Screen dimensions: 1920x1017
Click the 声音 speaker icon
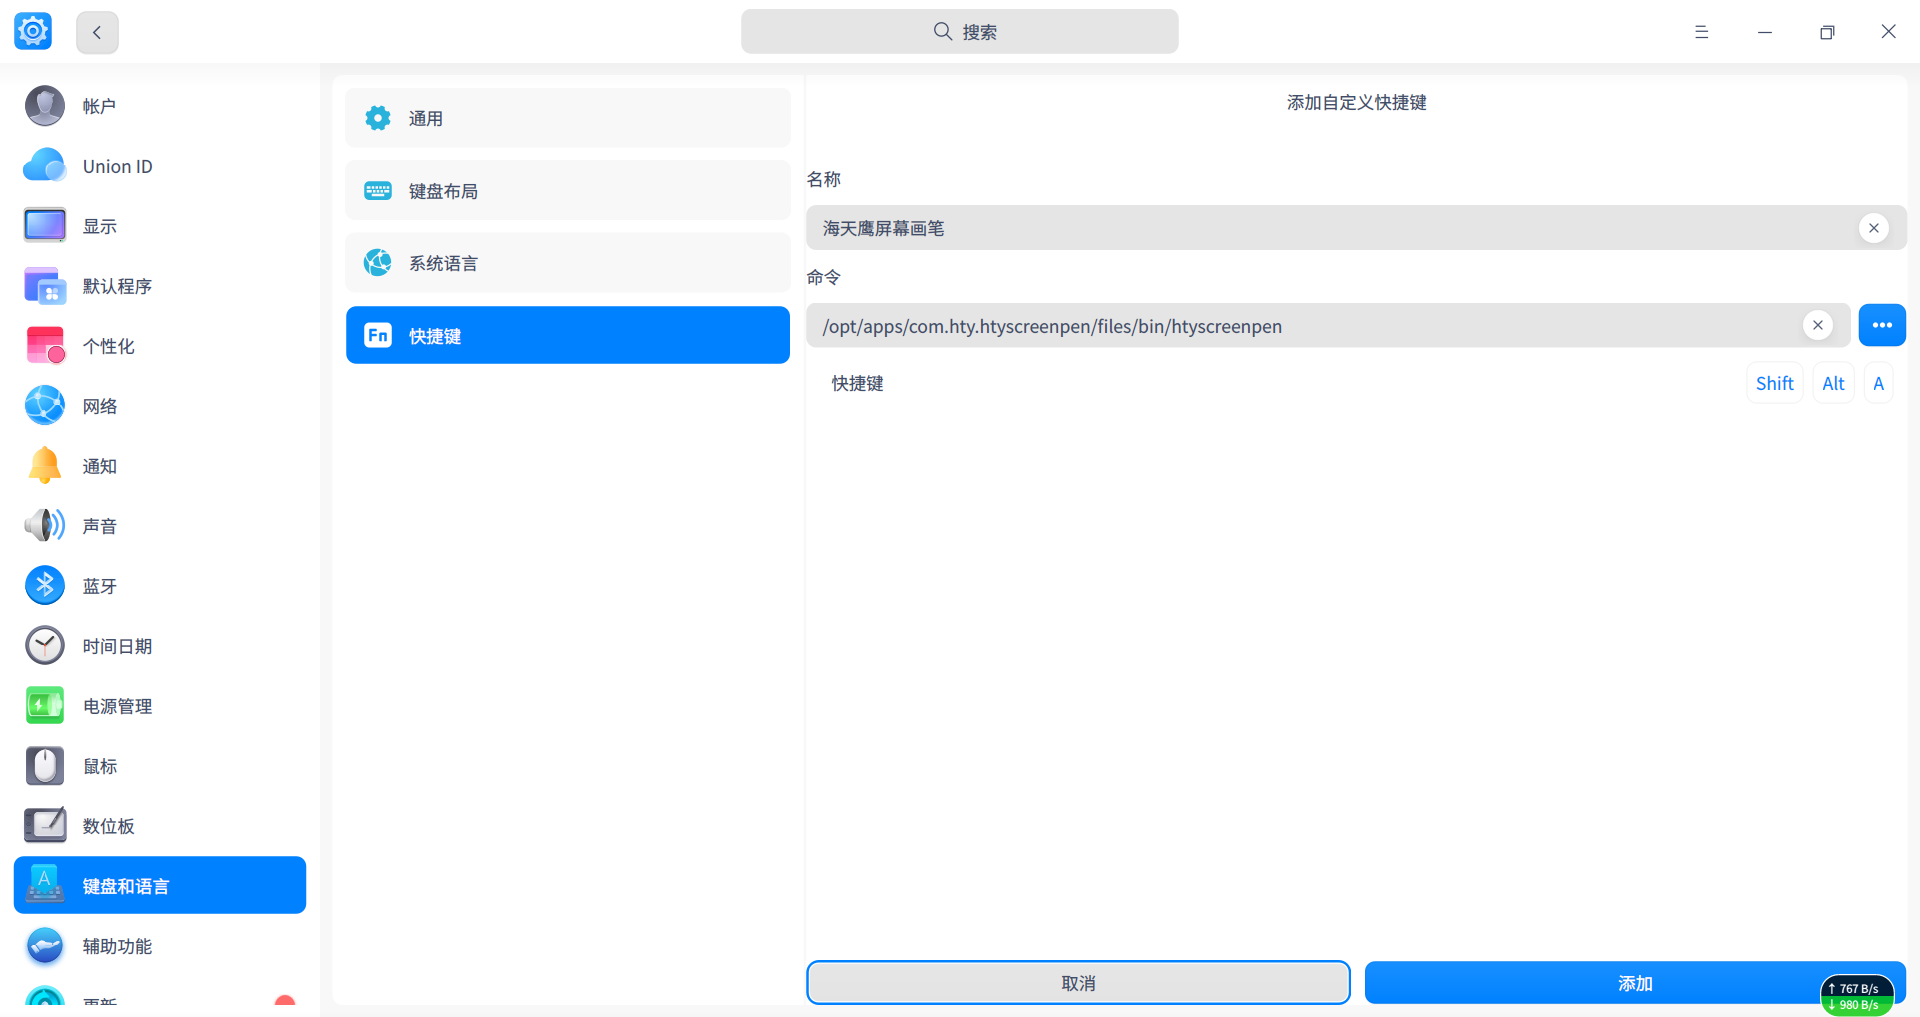pyautogui.click(x=45, y=526)
